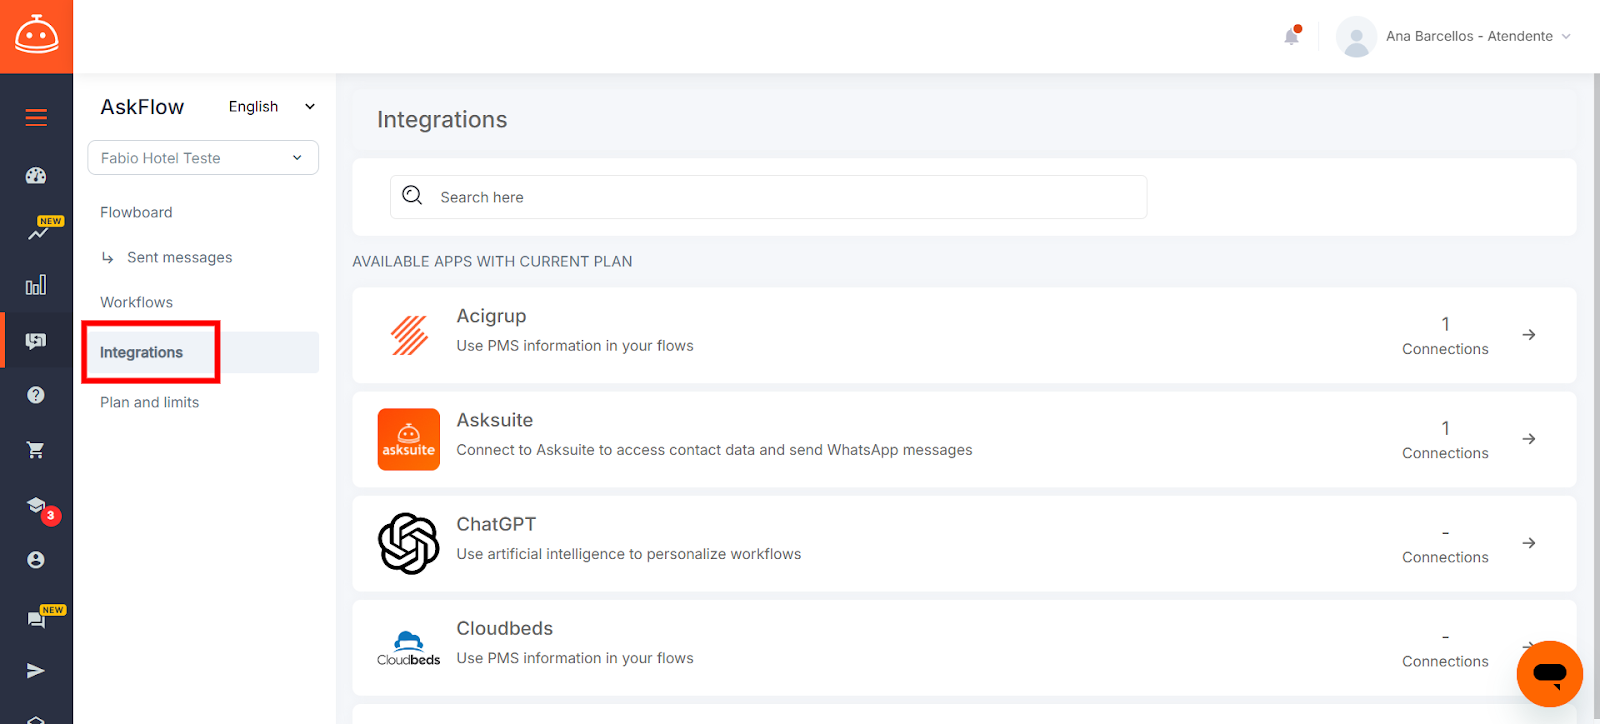The height and width of the screenshot is (724, 1600).
Task: Open the bar chart reports icon
Action: tap(36, 286)
